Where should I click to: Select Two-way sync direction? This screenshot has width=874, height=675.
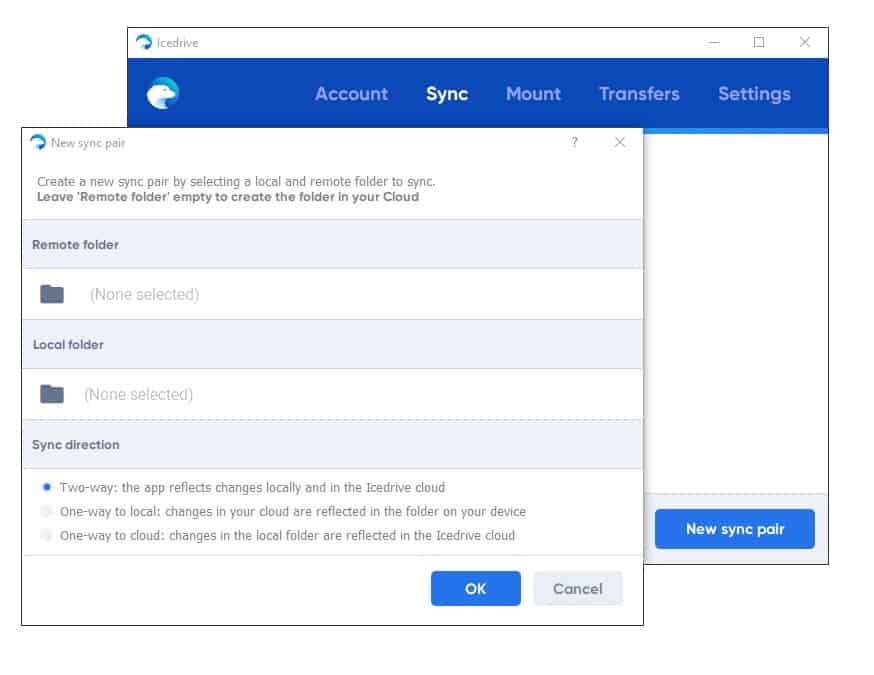pos(47,487)
